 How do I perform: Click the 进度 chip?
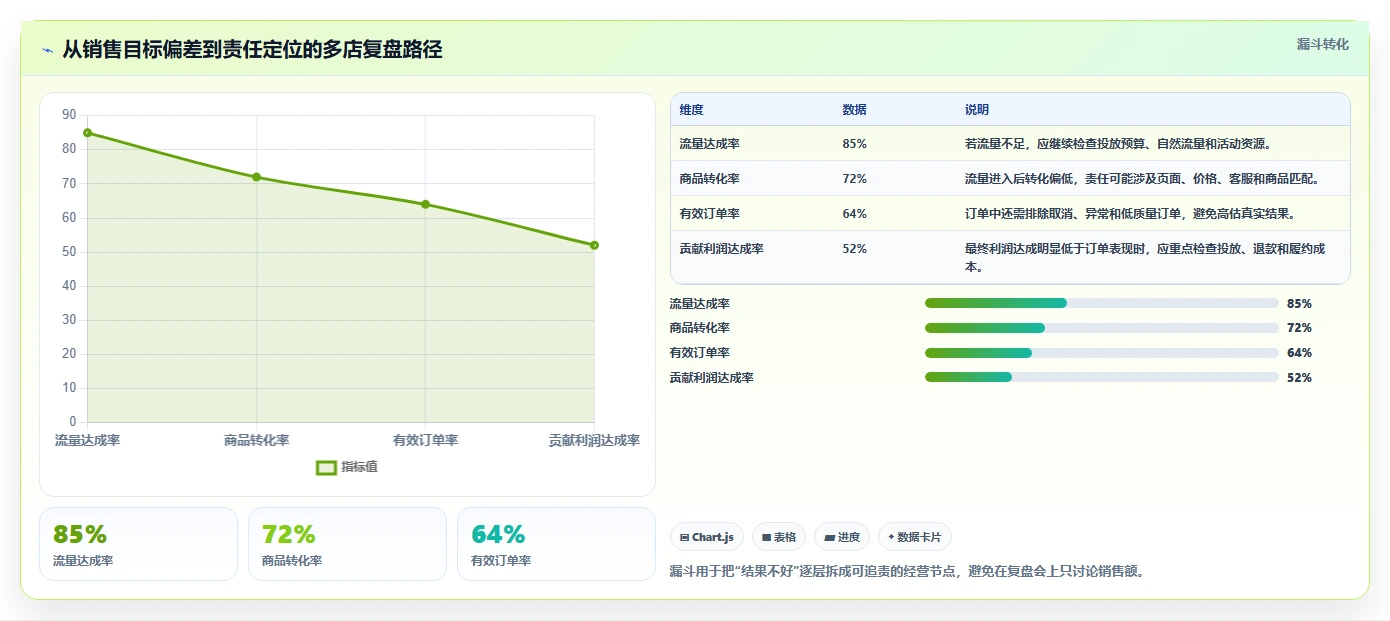842,537
